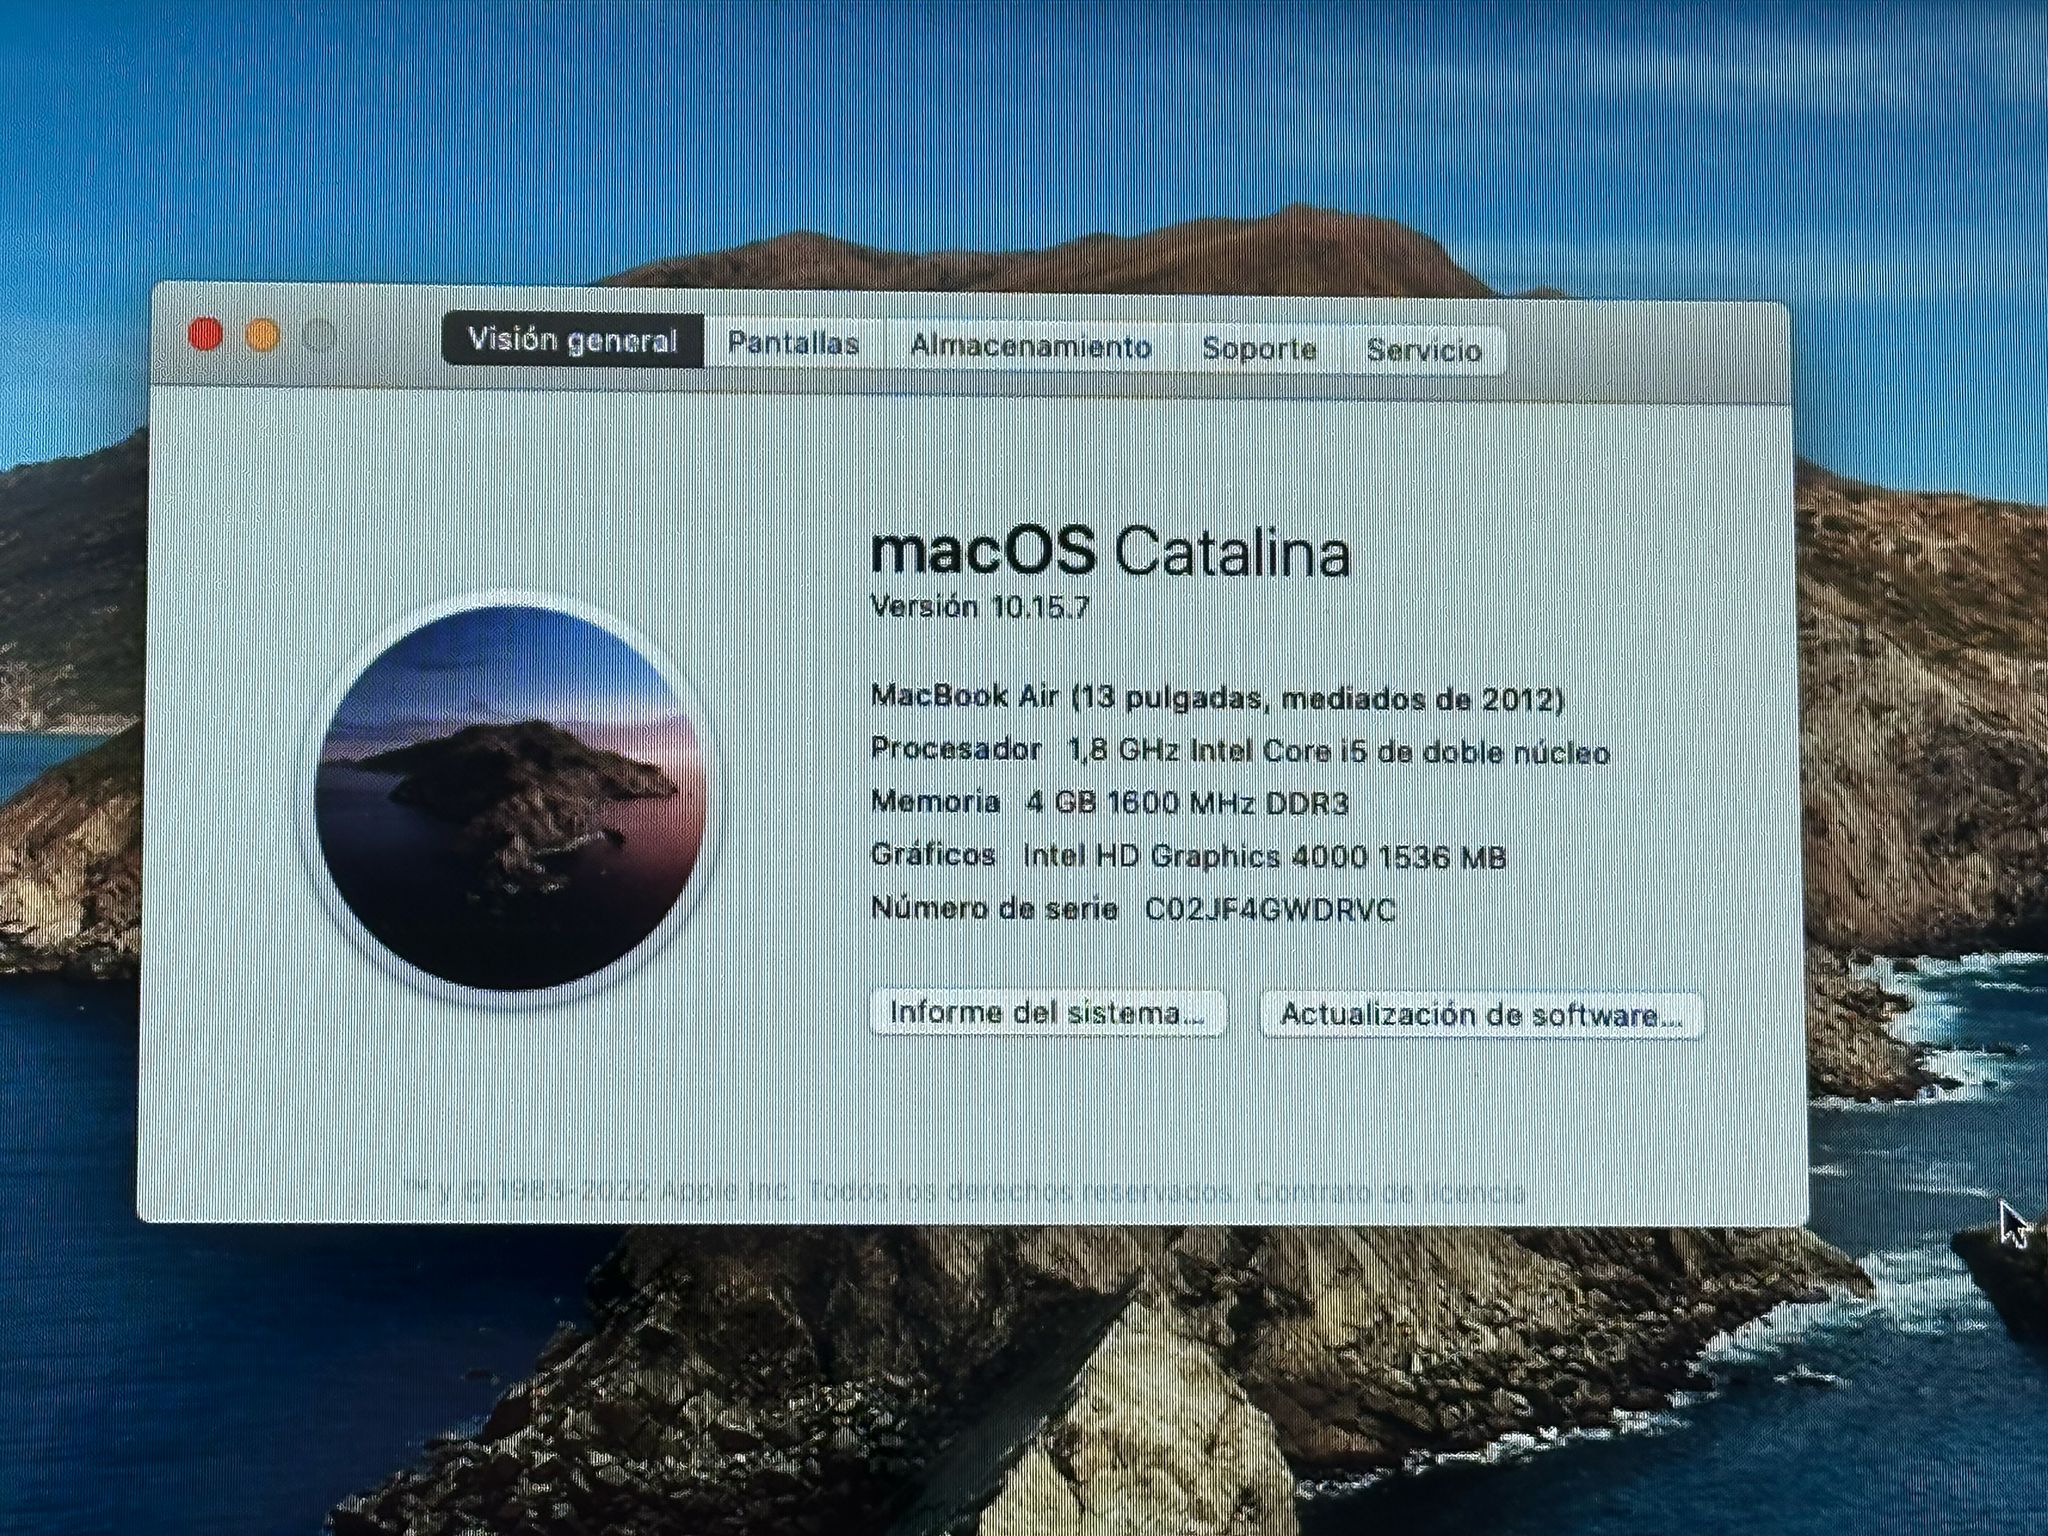Open Informe del sistema
The height and width of the screenshot is (1536, 2048).
tap(1046, 1013)
